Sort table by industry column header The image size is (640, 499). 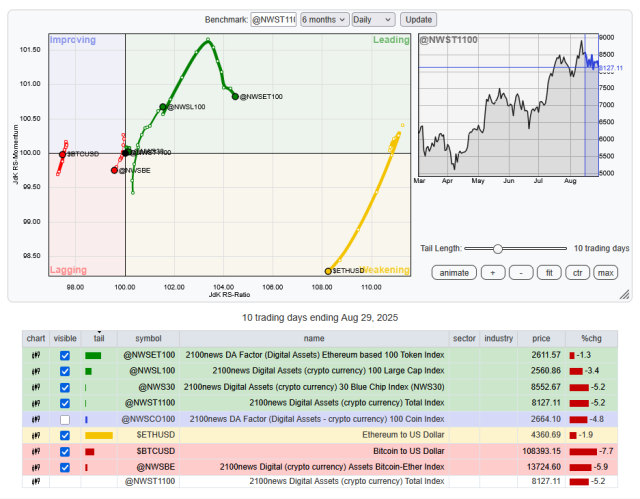[x=498, y=338]
